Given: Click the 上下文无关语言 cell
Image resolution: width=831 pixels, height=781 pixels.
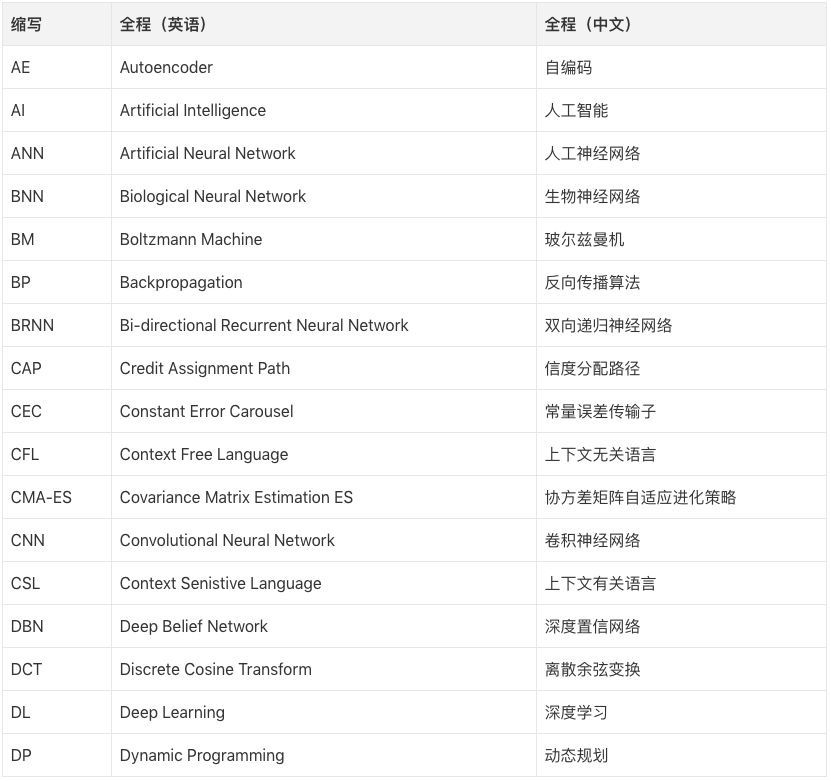Looking at the screenshot, I should [681, 454].
